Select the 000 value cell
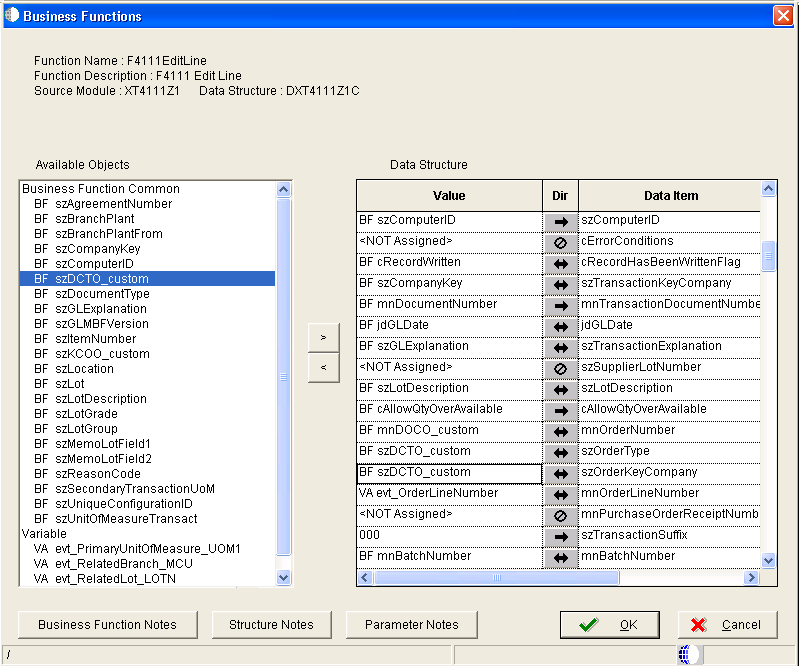799x666 pixels. click(449, 535)
